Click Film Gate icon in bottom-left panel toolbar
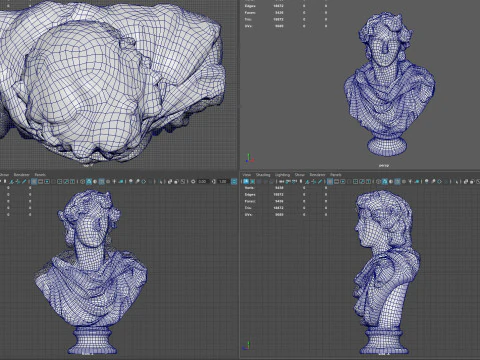Image resolution: width=480 pixels, height=360 pixels. (40, 182)
